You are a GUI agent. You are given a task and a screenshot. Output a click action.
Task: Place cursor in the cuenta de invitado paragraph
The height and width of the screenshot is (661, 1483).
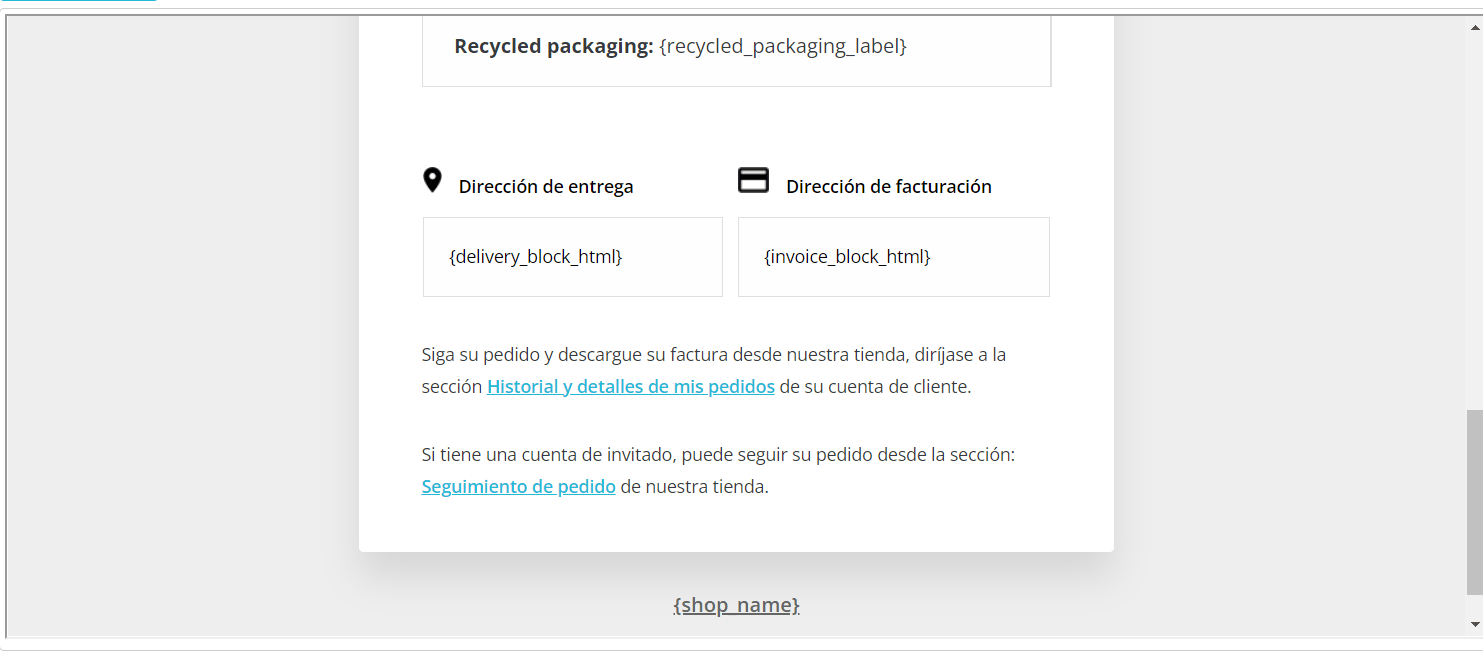click(x=718, y=471)
